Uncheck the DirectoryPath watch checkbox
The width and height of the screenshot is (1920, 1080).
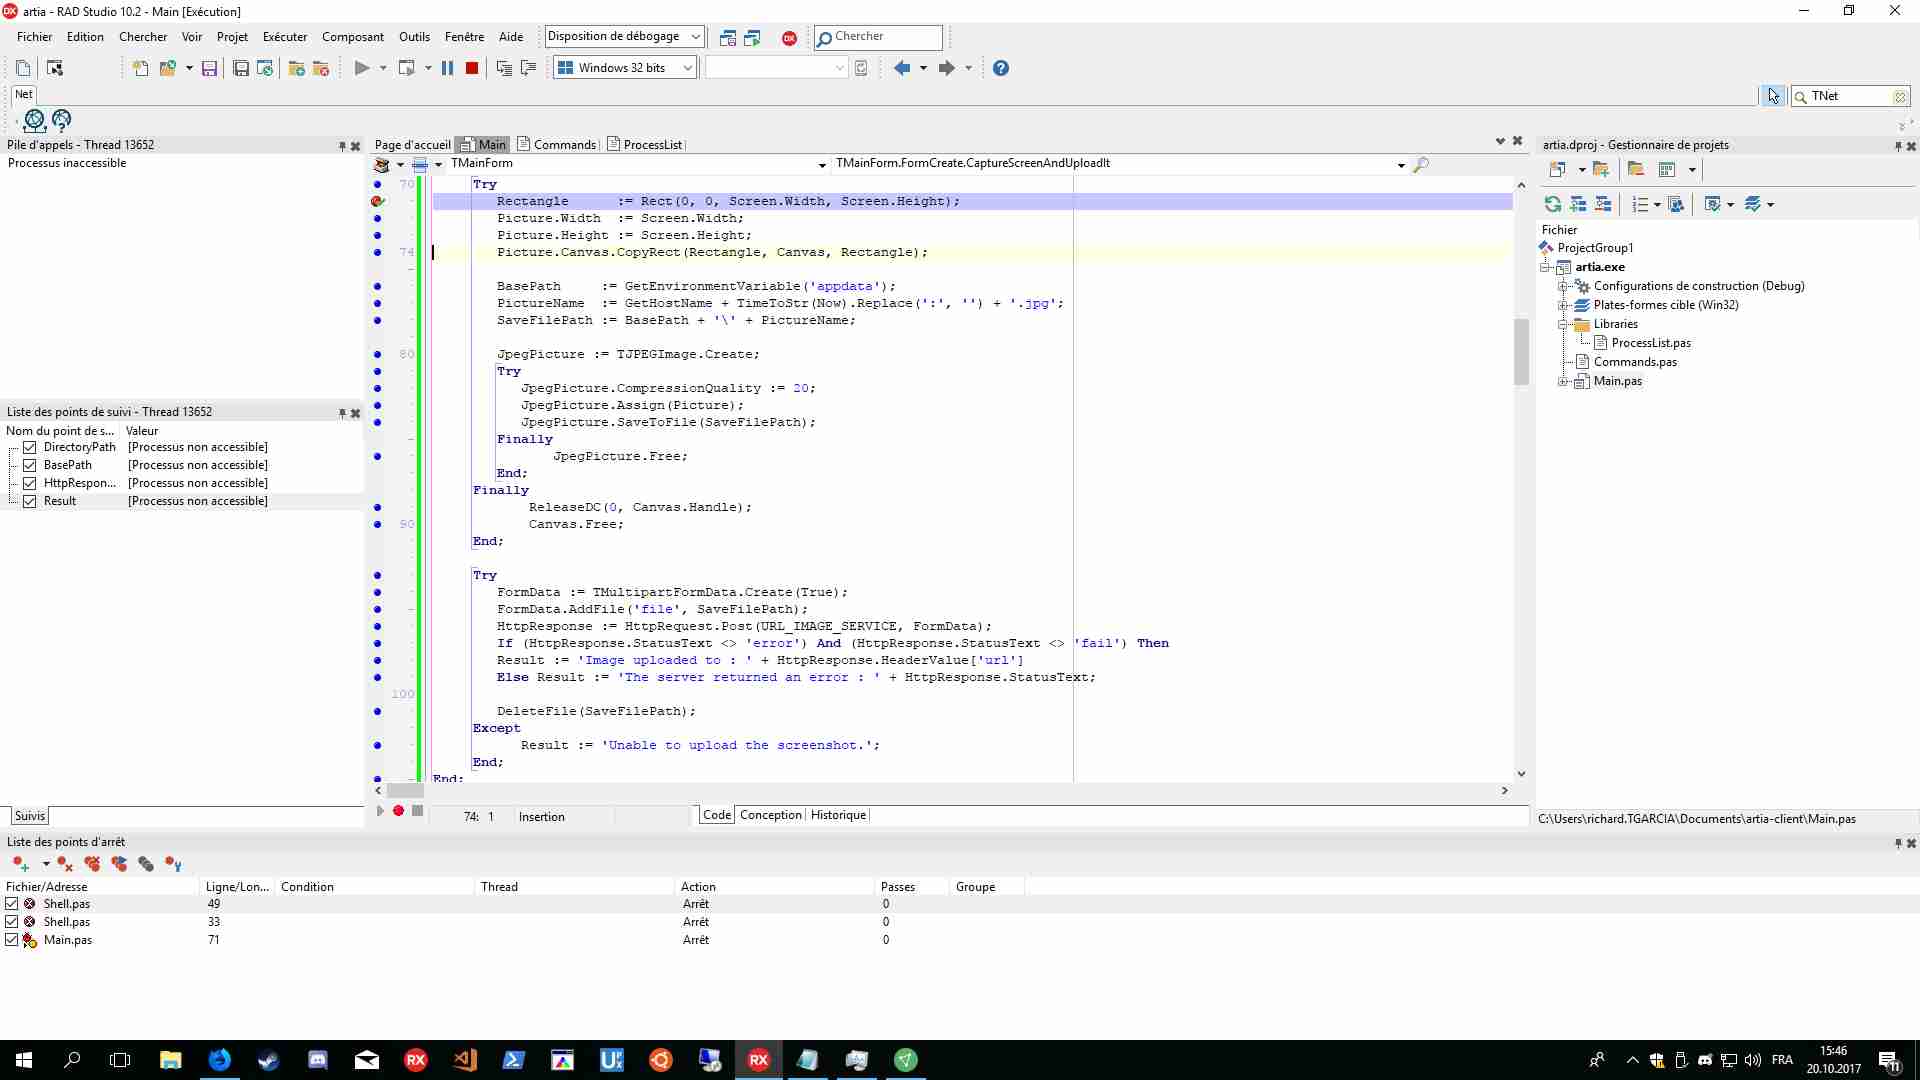click(30, 447)
